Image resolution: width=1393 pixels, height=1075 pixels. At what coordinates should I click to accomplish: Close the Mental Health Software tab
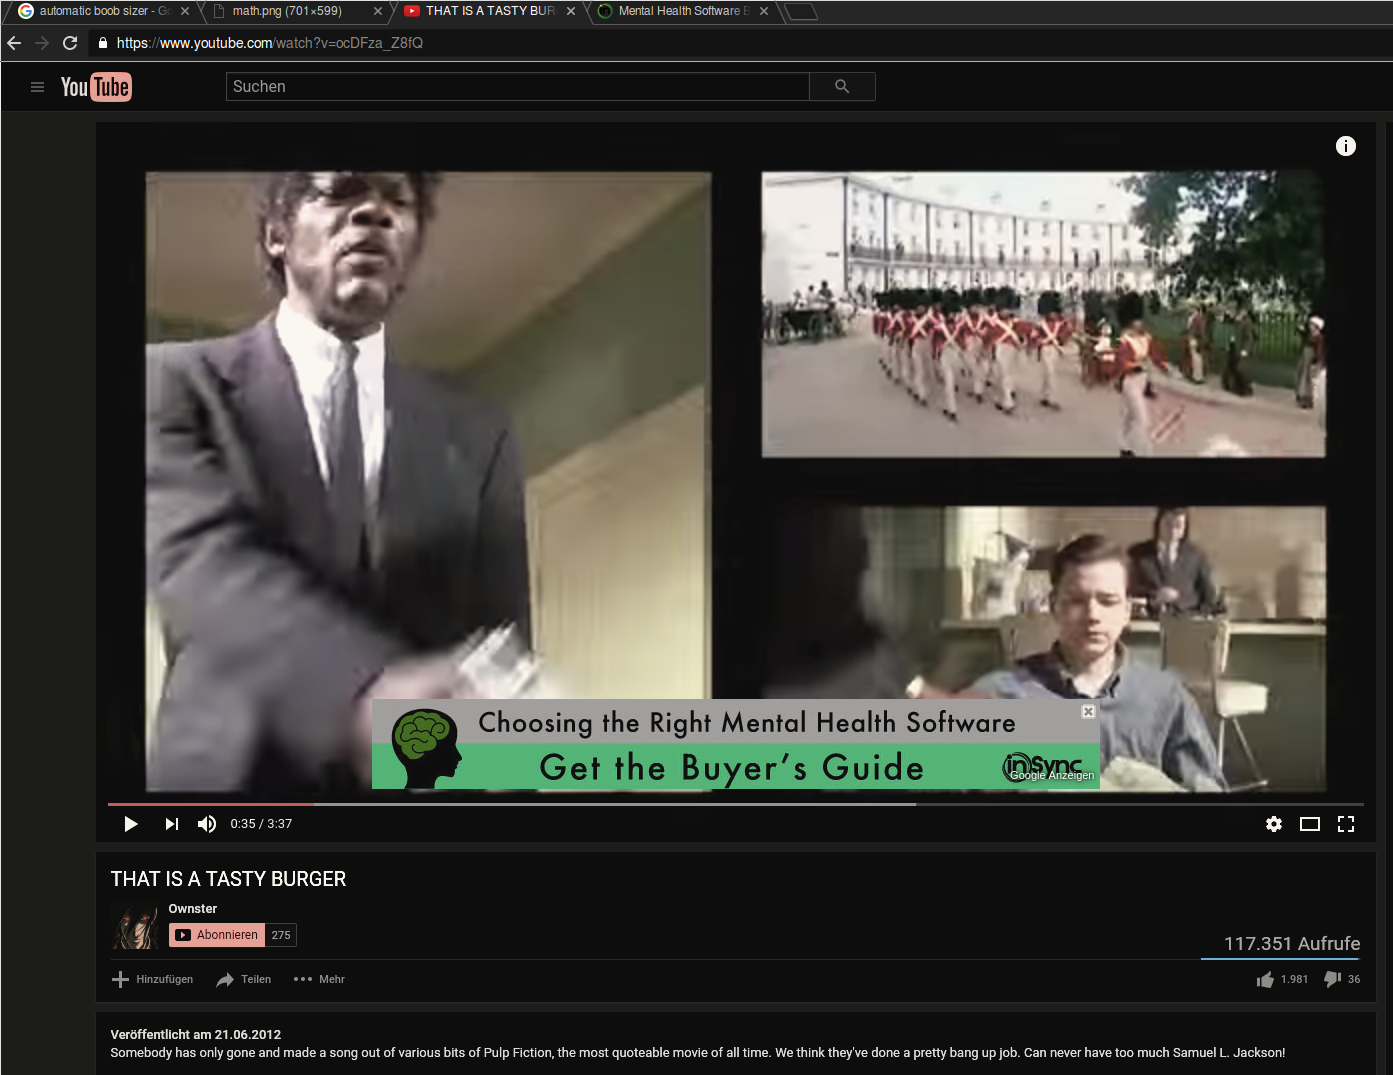click(x=764, y=11)
